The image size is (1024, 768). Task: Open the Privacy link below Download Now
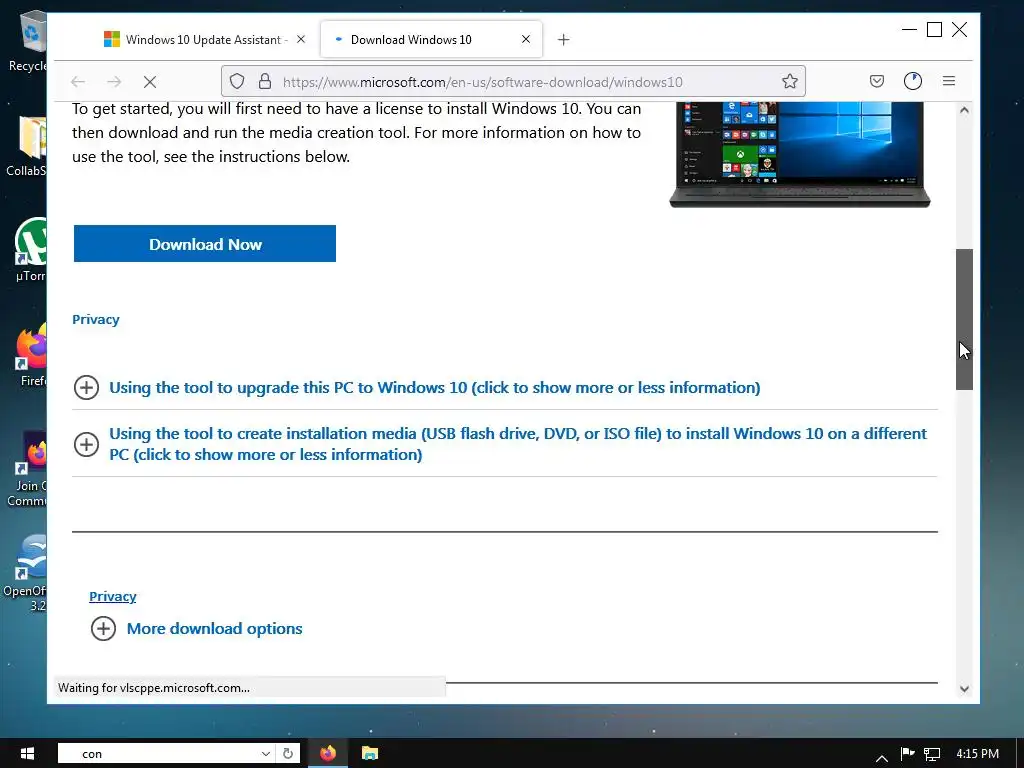pyautogui.click(x=96, y=319)
